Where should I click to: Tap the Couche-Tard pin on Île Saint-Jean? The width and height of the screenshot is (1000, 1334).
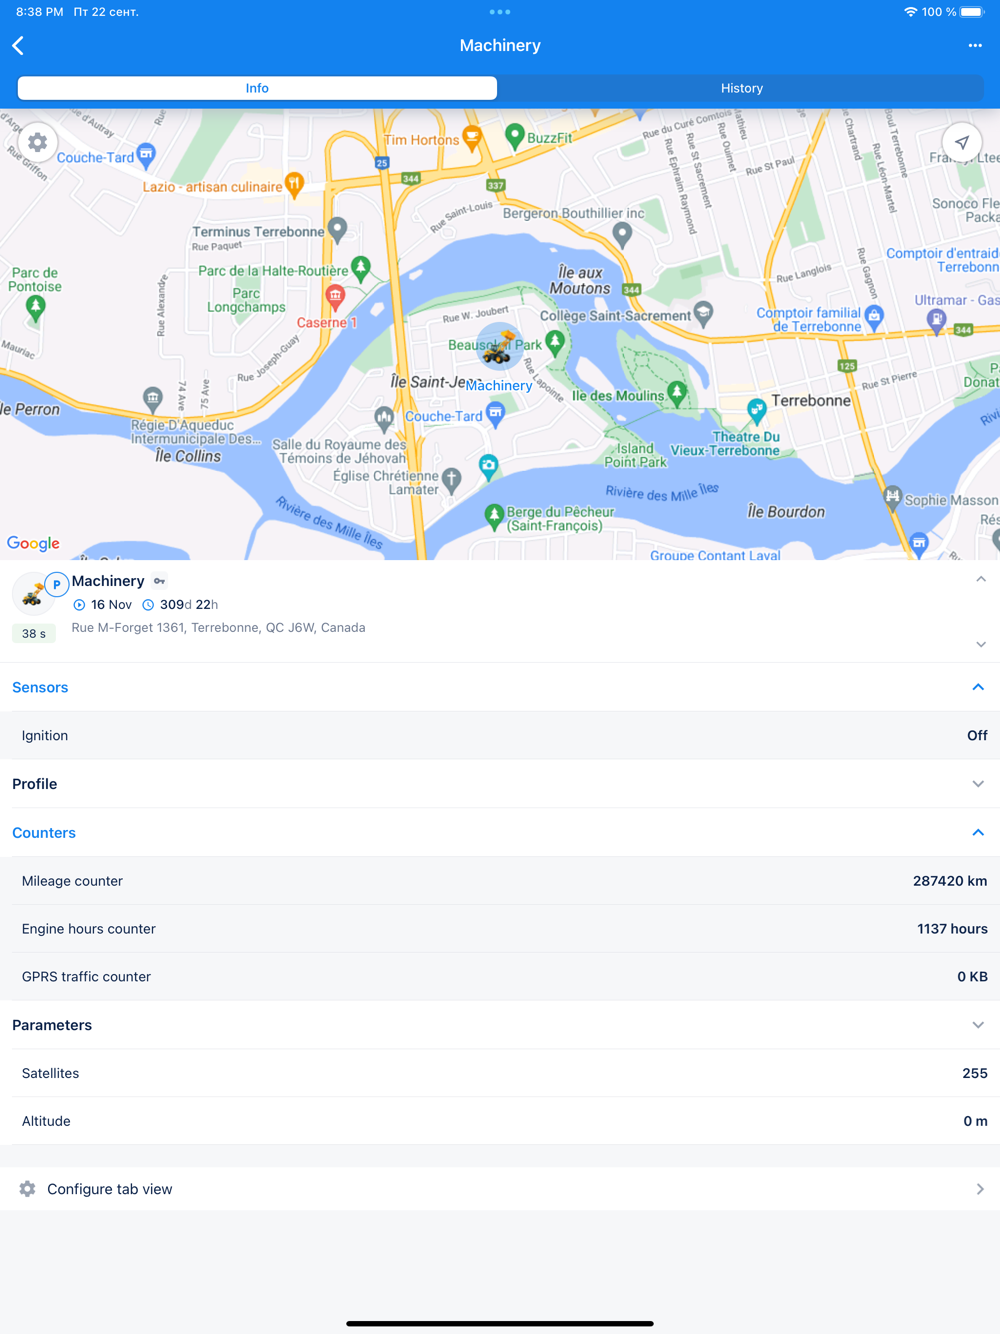(496, 414)
